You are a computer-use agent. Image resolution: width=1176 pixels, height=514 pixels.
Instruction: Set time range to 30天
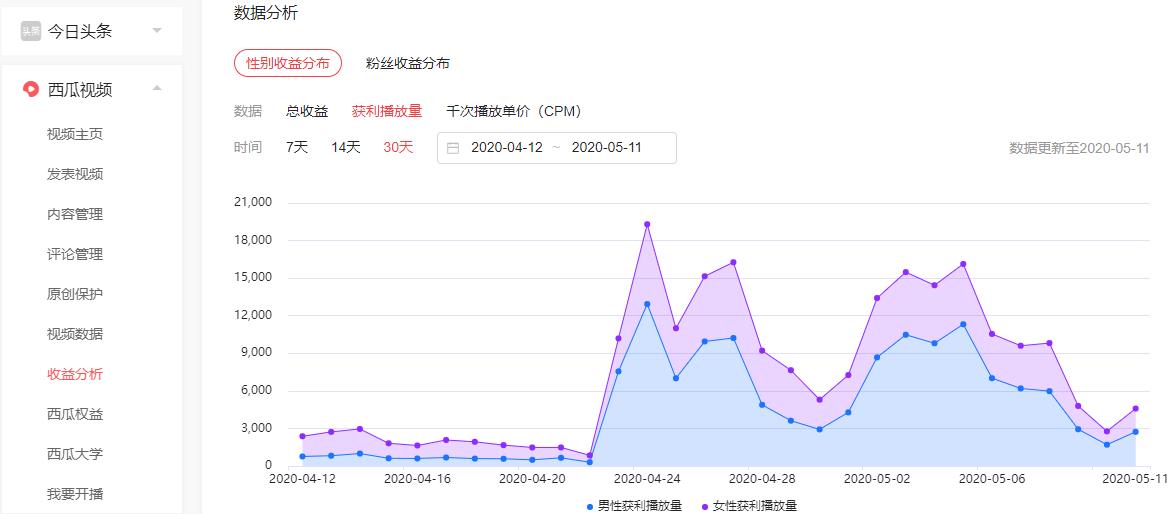click(398, 147)
